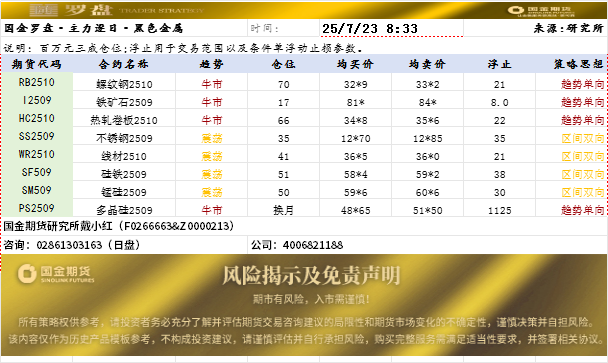This screenshot has height=363, width=608.
Task: Click the 均卖价 column header
Action: pos(428,64)
